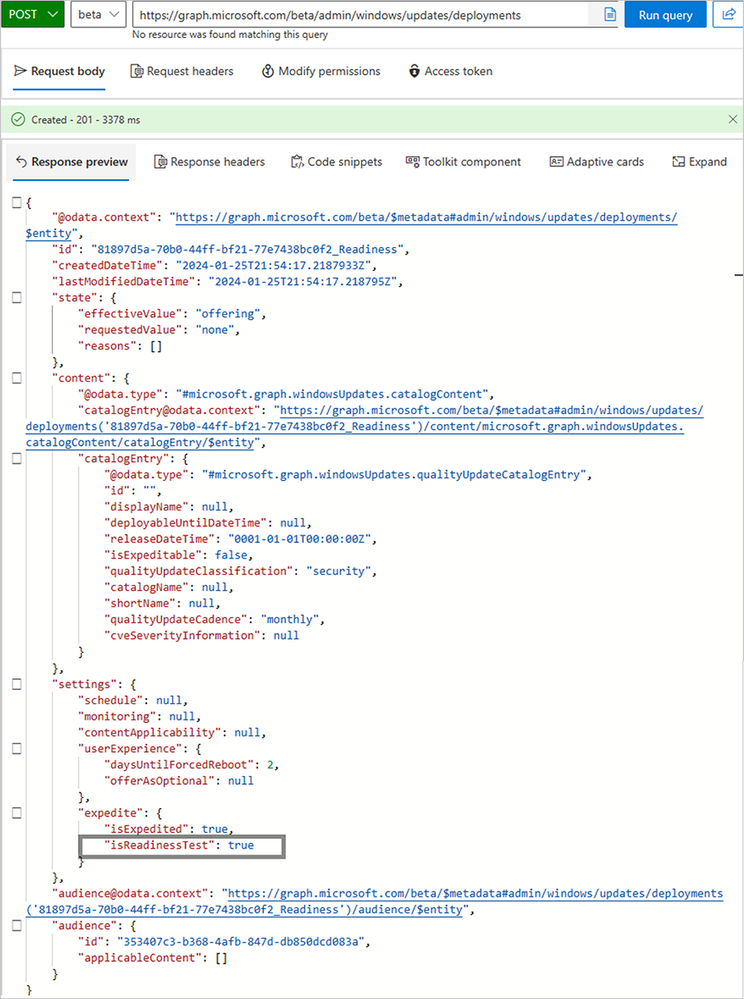Click the "offerAsOptional": null line
This screenshot has width=744, height=999.
179,781
